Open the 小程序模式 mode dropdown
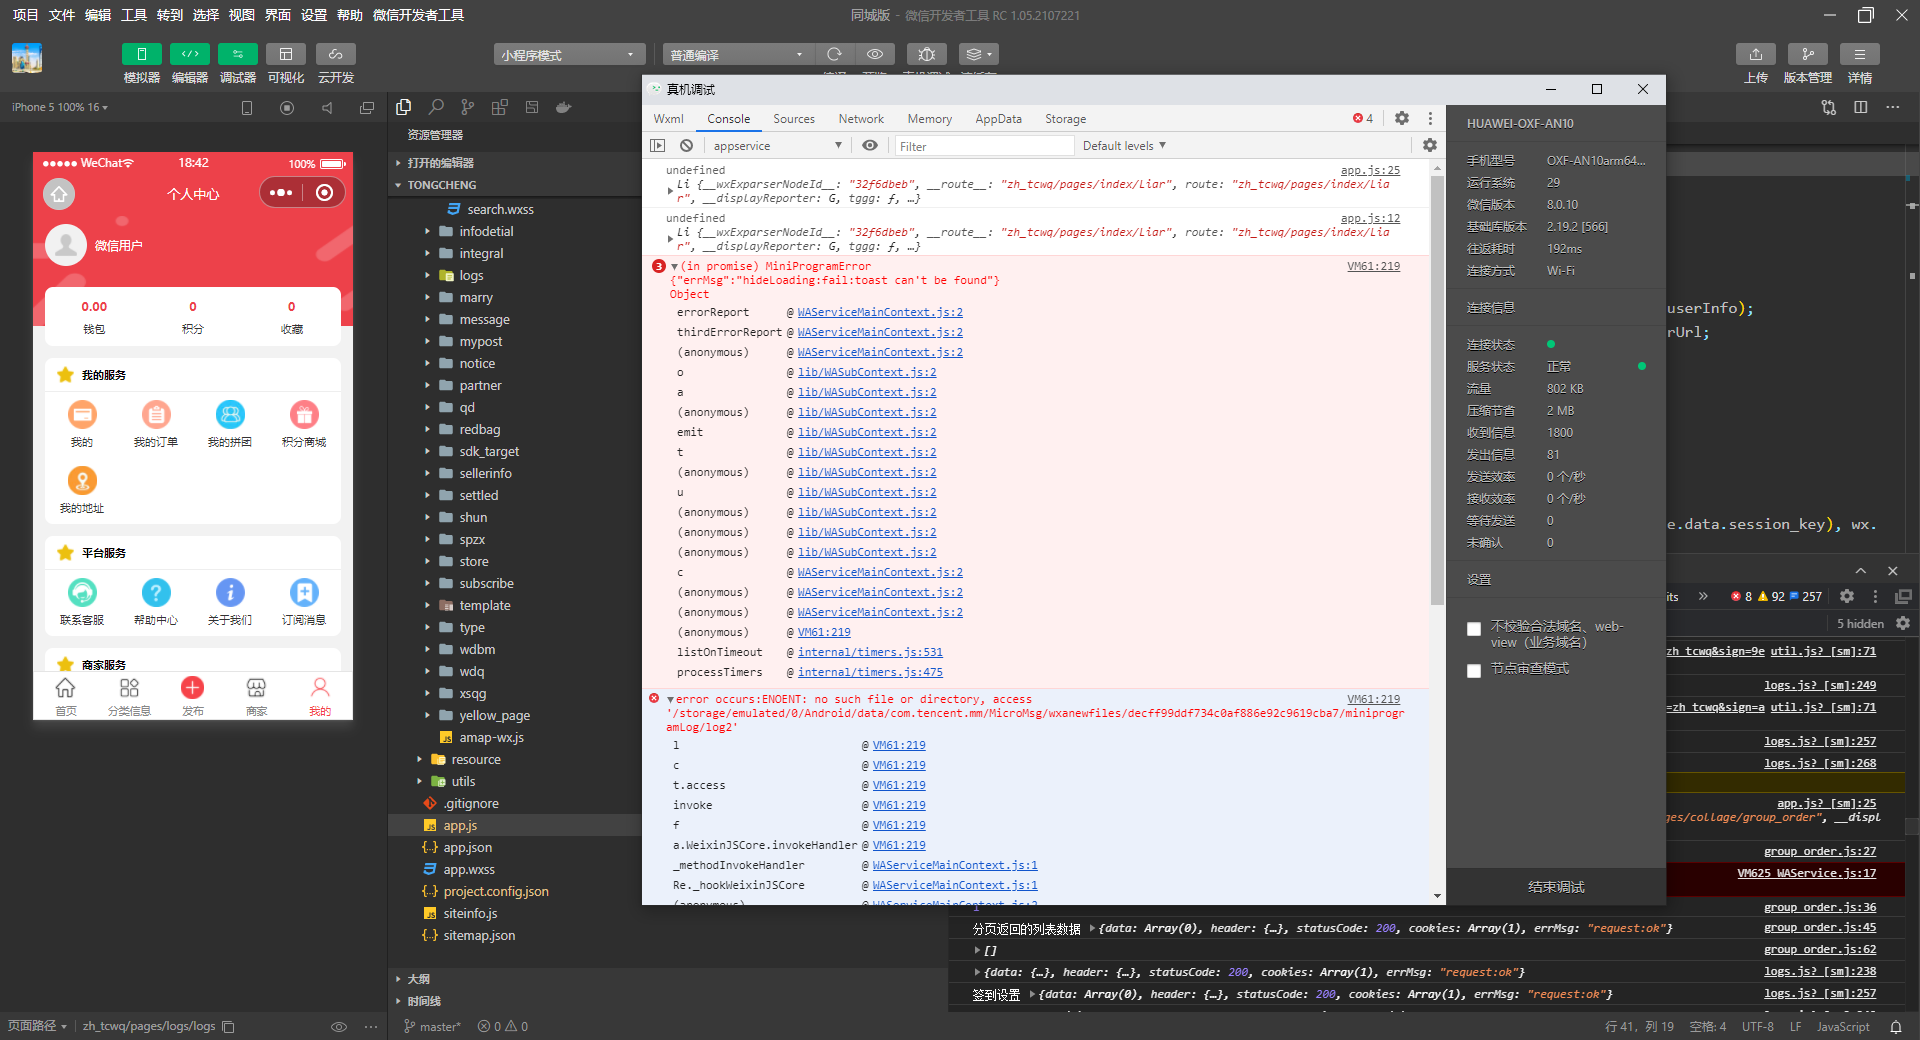Viewport: 1920px width, 1040px height. [x=568, y=54]
